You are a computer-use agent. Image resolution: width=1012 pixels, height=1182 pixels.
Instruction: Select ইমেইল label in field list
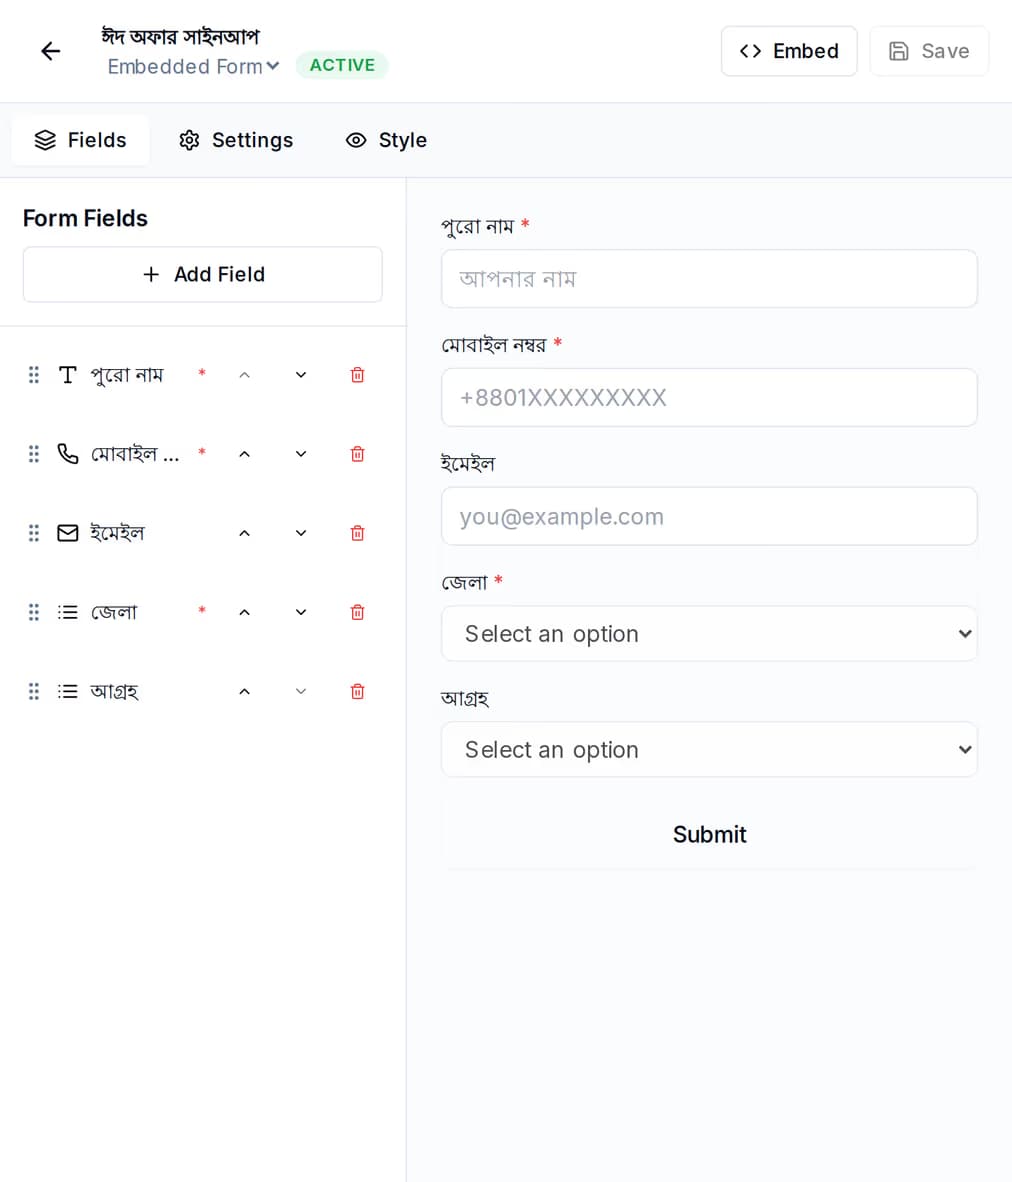coord(117,533)
